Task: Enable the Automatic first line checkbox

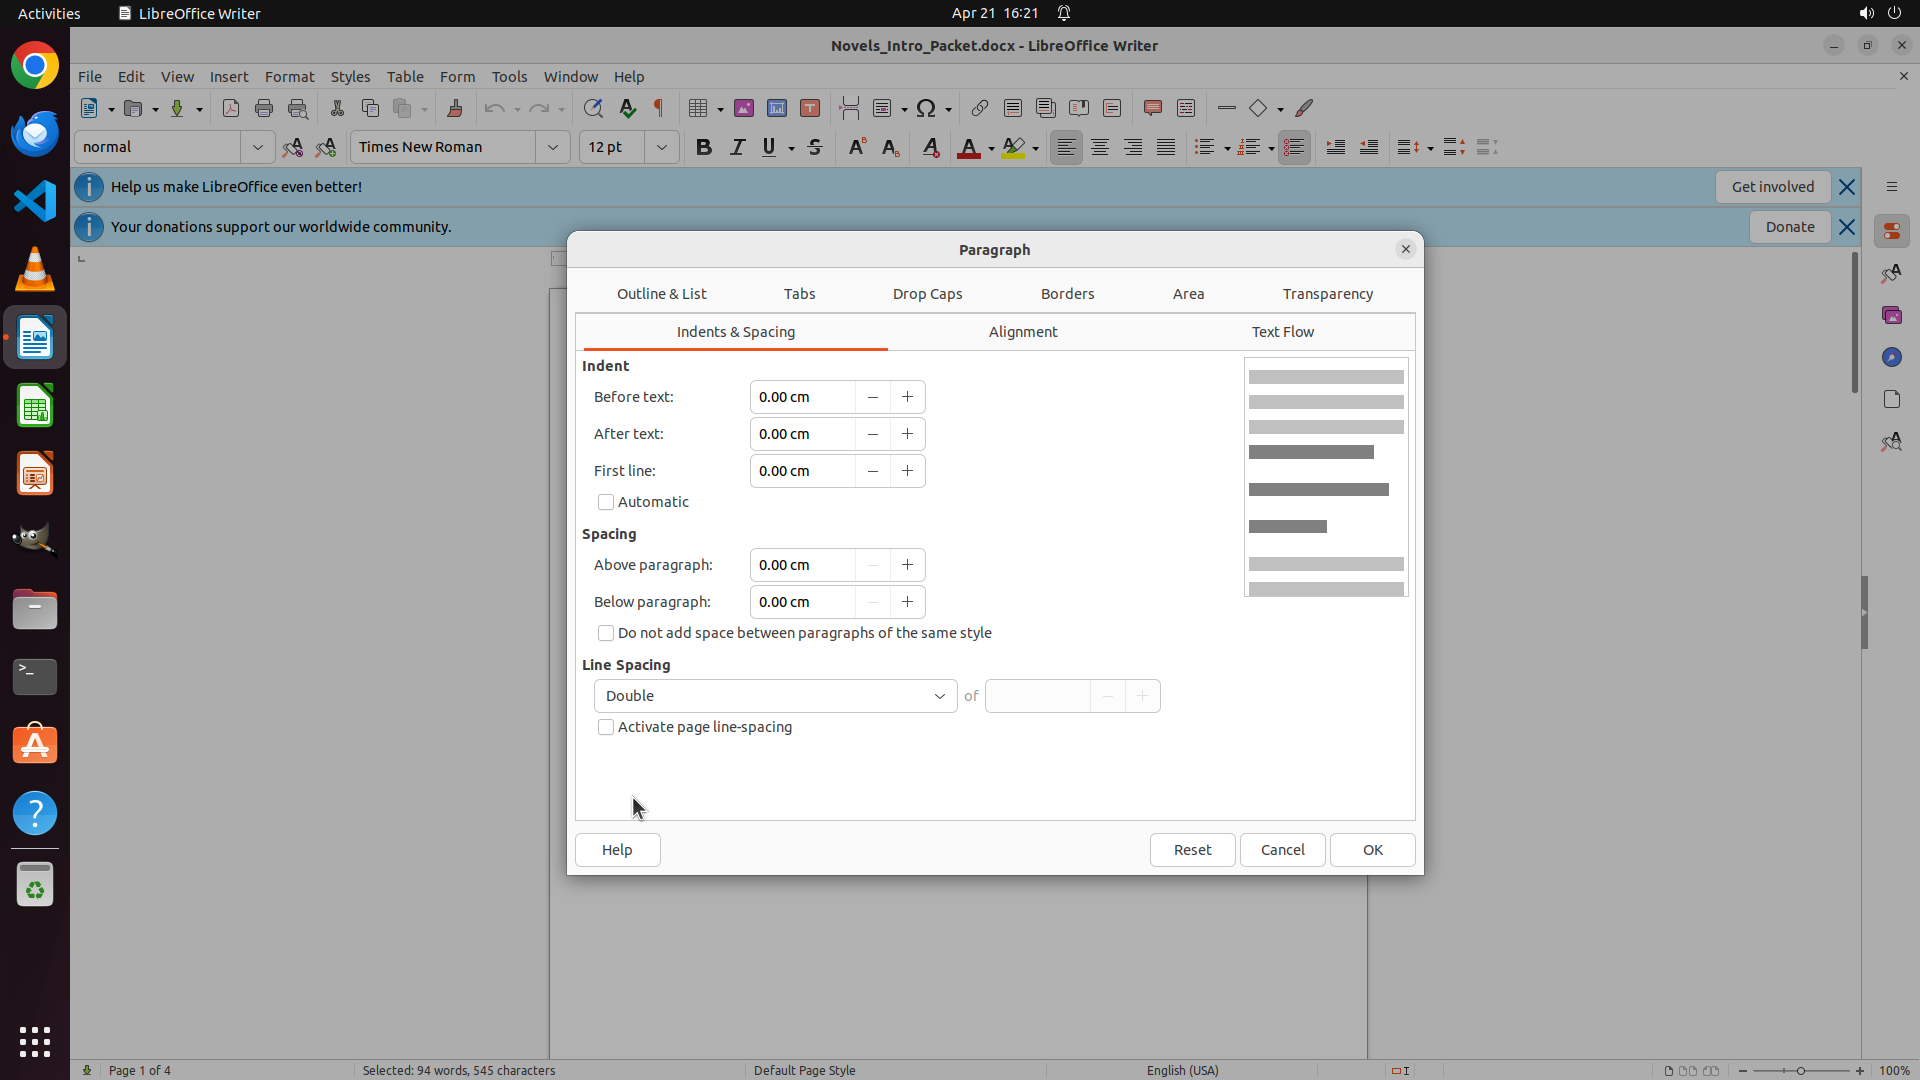Action: tap(606, 502)
